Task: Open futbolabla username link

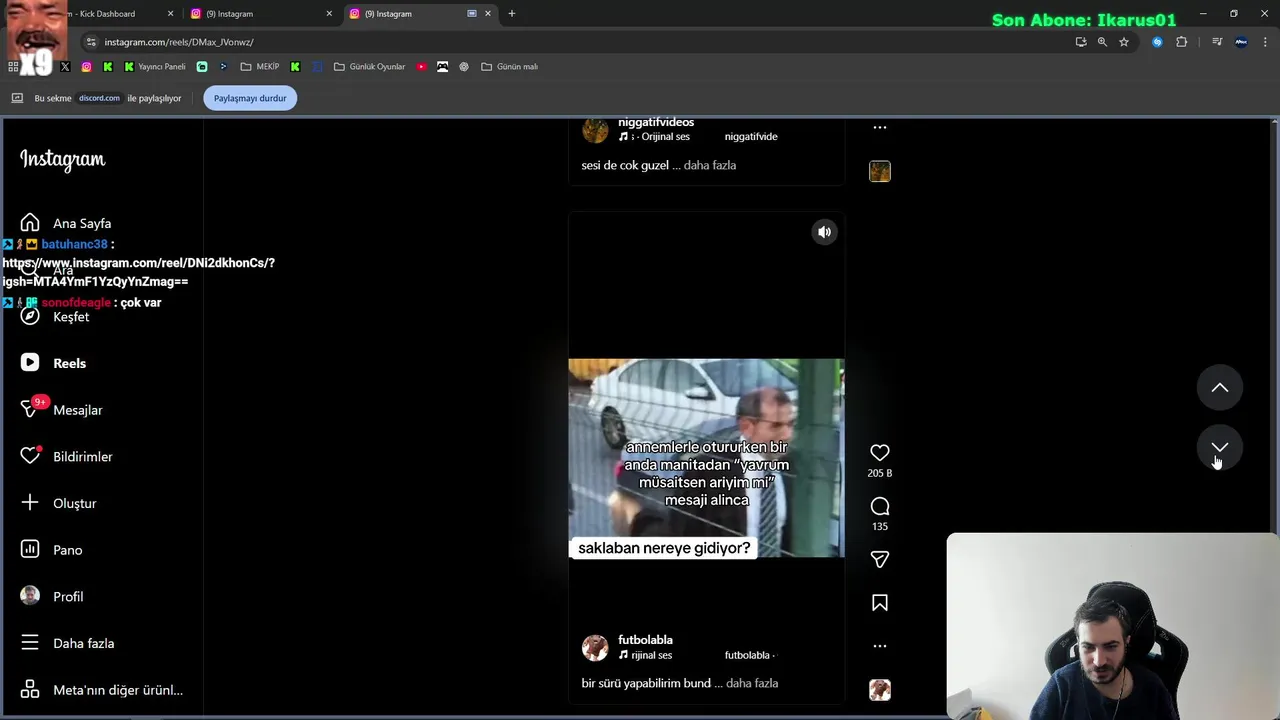Action: click(x=645, y=640)
